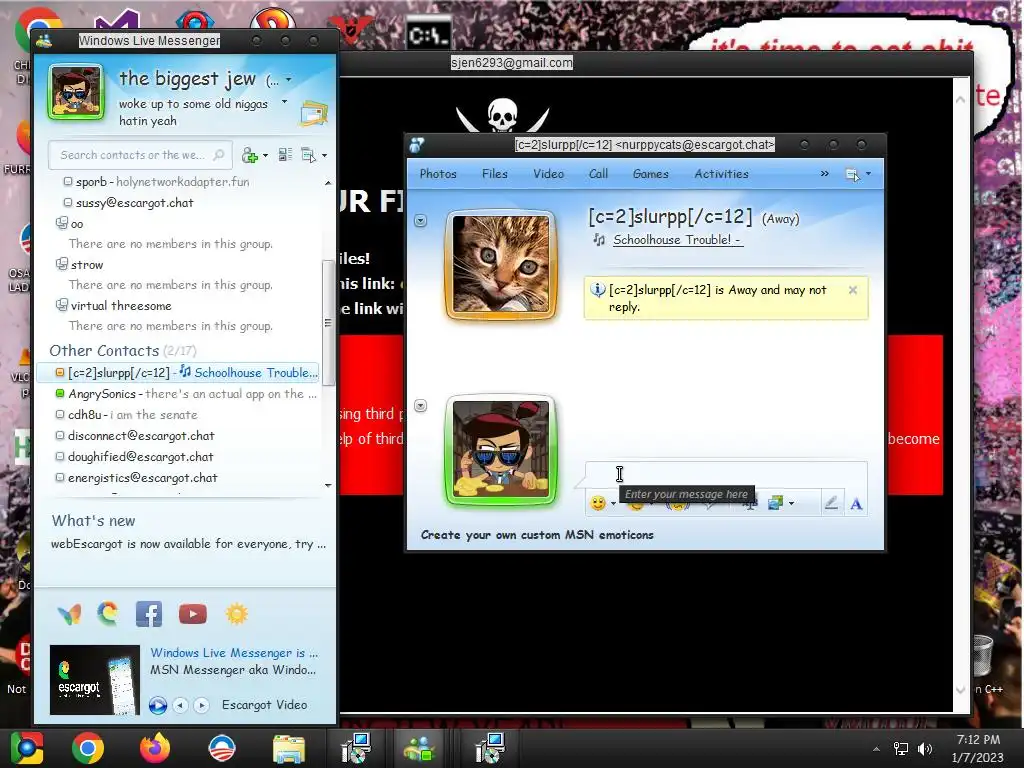Click the search magnifier icon
Image resolution: width=1024 pixels, height=768 pixels.
point(219,155)
